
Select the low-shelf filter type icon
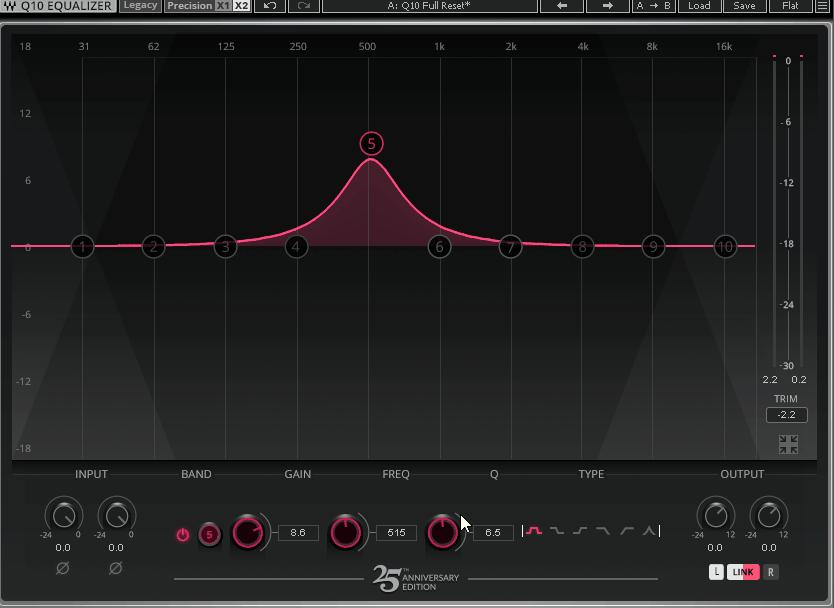[x=558, y=531]
